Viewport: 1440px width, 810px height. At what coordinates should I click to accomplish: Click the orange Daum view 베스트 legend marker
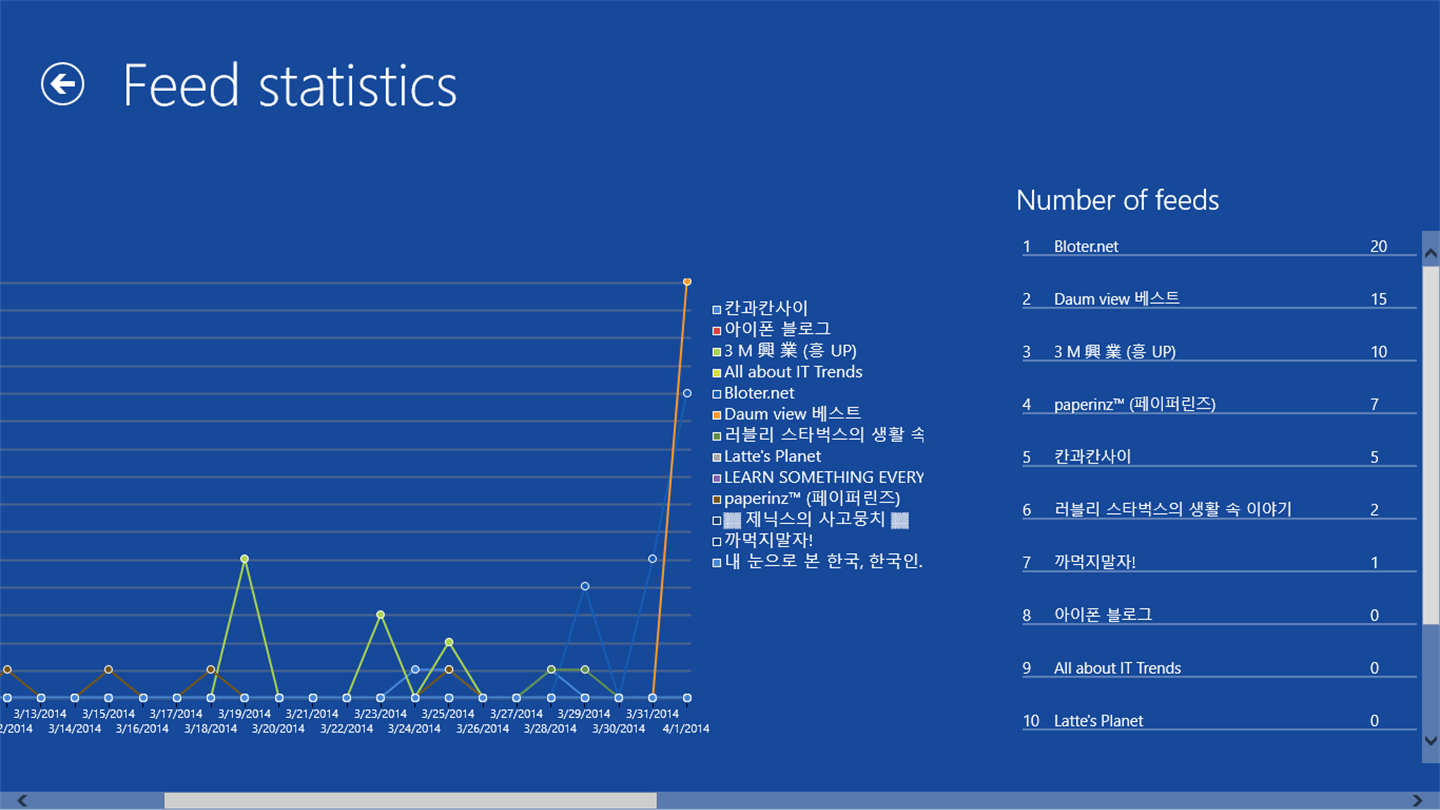717,415
